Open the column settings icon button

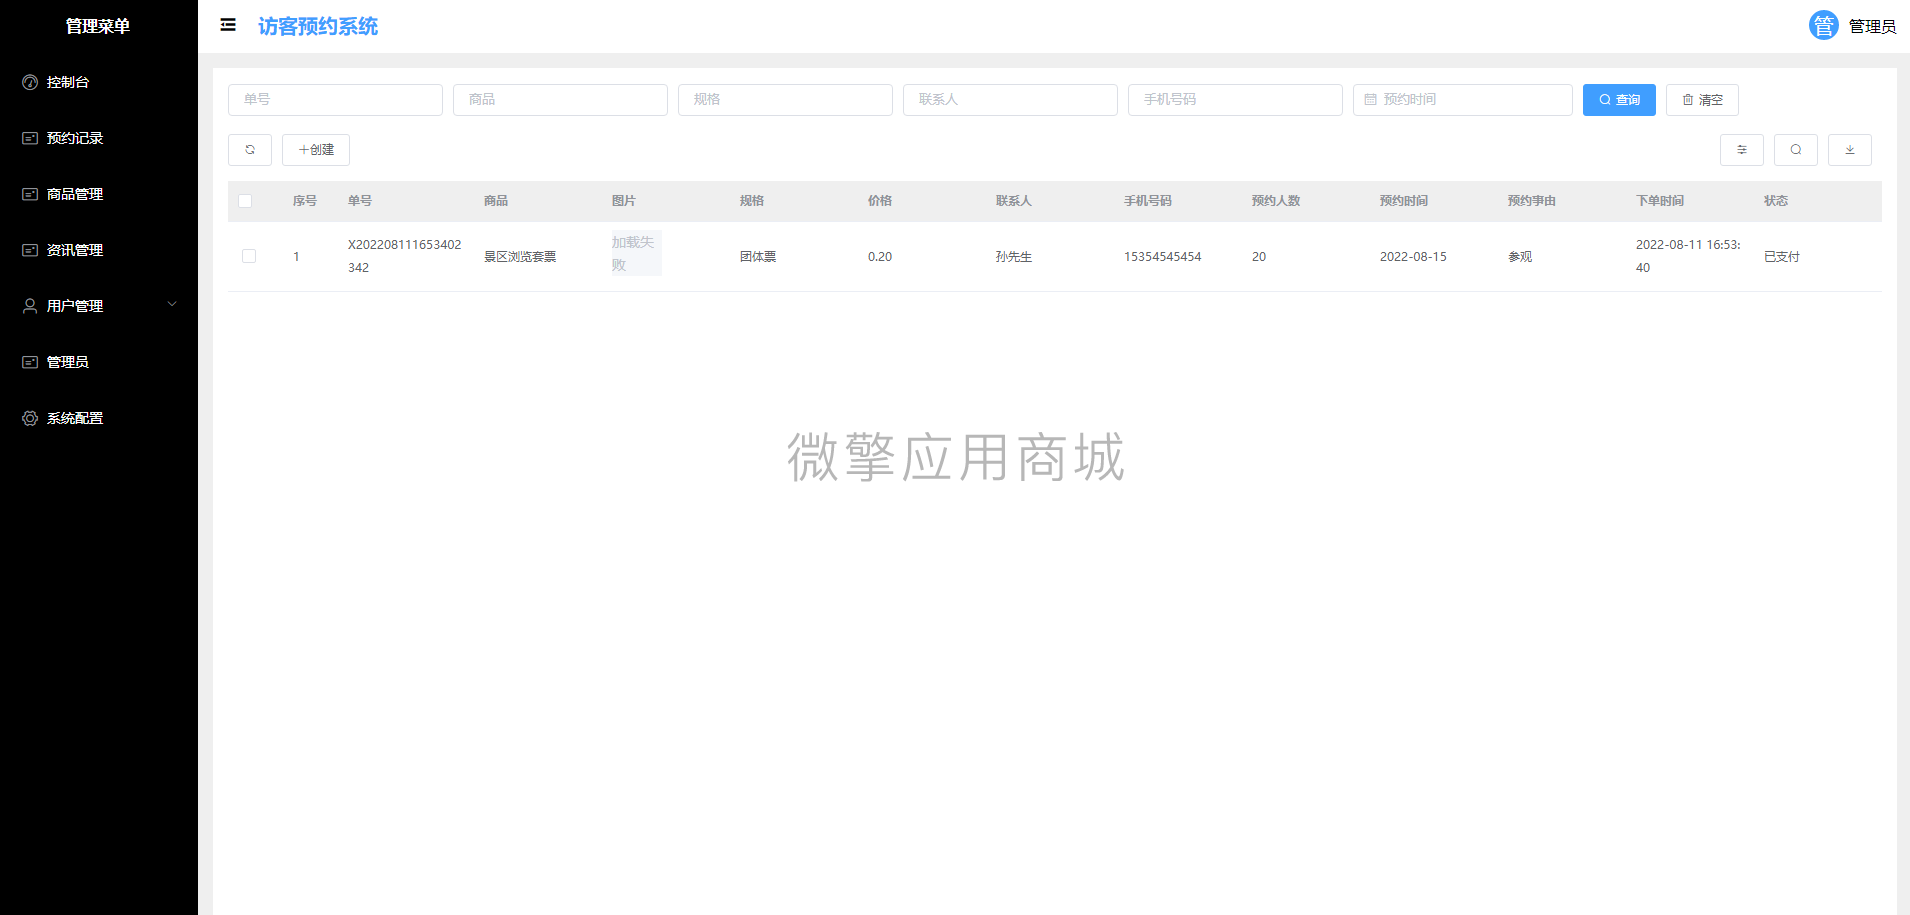[1742, 150]
